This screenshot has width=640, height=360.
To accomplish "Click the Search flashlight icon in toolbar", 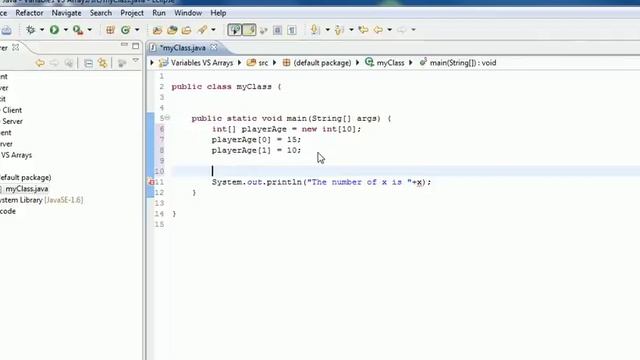I will 202,30.
